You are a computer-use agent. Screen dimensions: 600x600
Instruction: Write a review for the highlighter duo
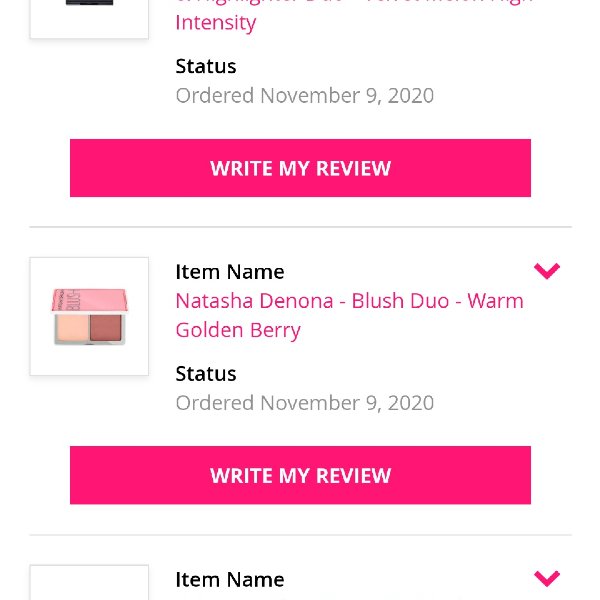(x=300, y=168)
